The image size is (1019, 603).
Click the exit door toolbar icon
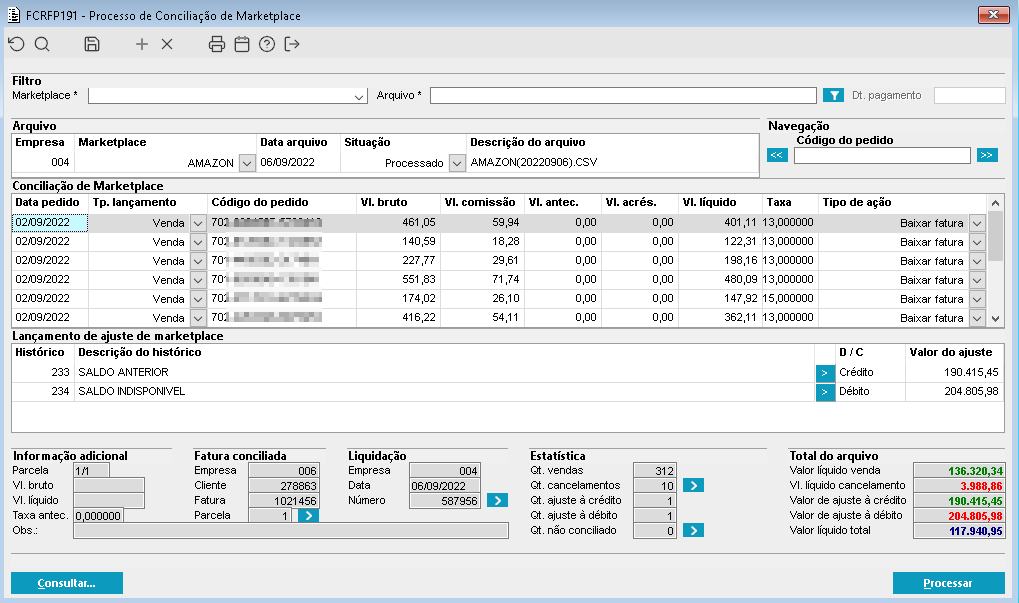point(292,44)
